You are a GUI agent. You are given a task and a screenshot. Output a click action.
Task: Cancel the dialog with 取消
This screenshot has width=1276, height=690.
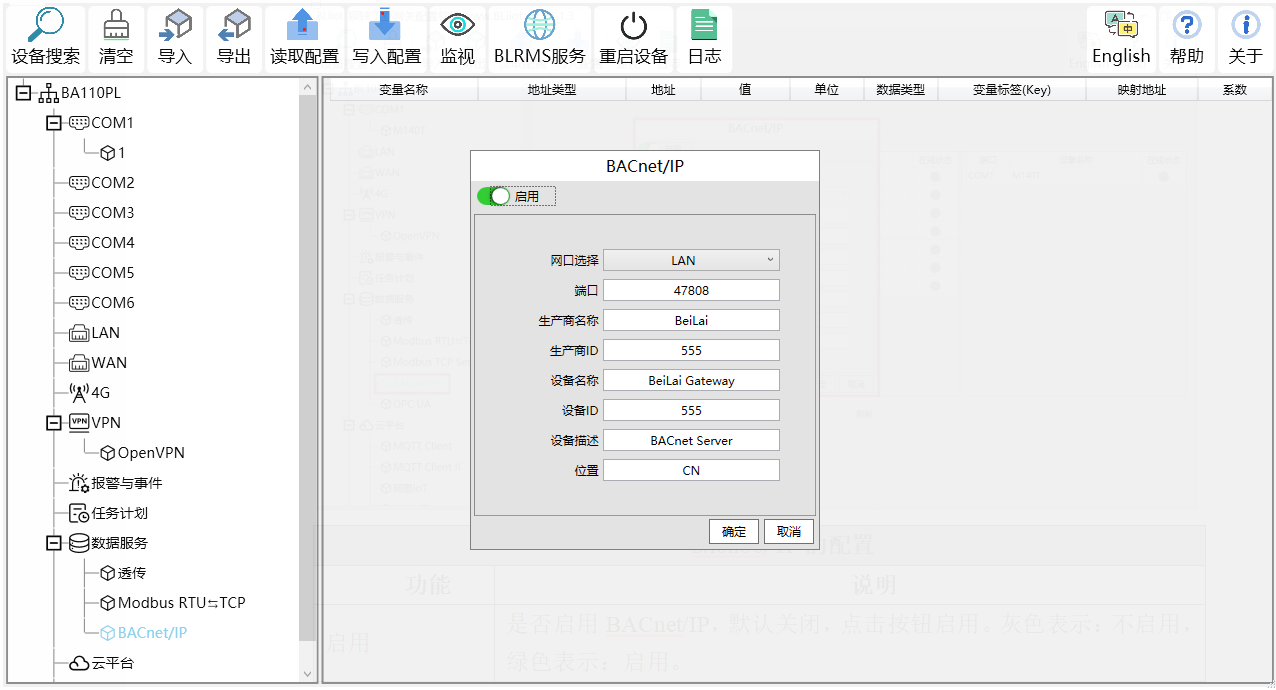pos(789,531)
